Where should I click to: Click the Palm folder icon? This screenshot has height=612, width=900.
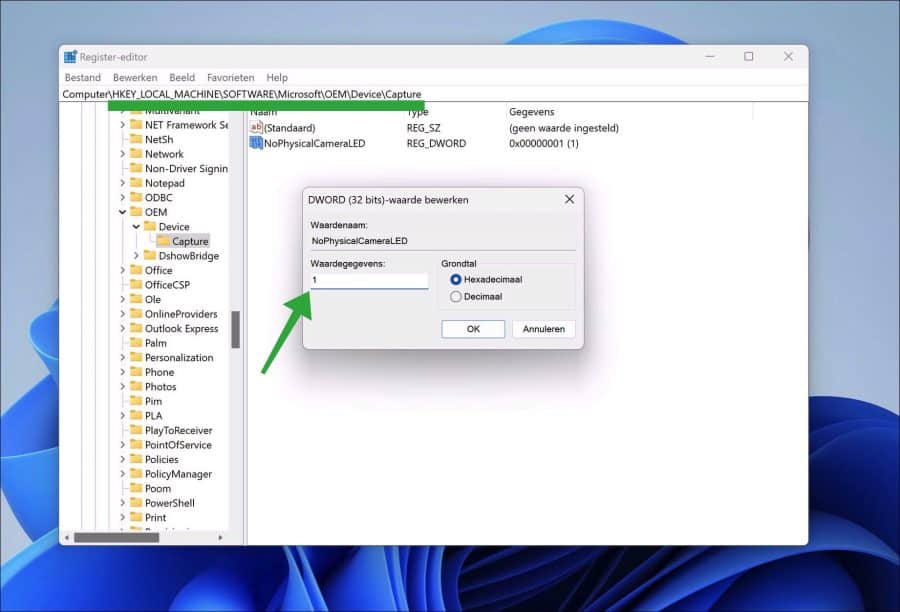click(136, 343)
